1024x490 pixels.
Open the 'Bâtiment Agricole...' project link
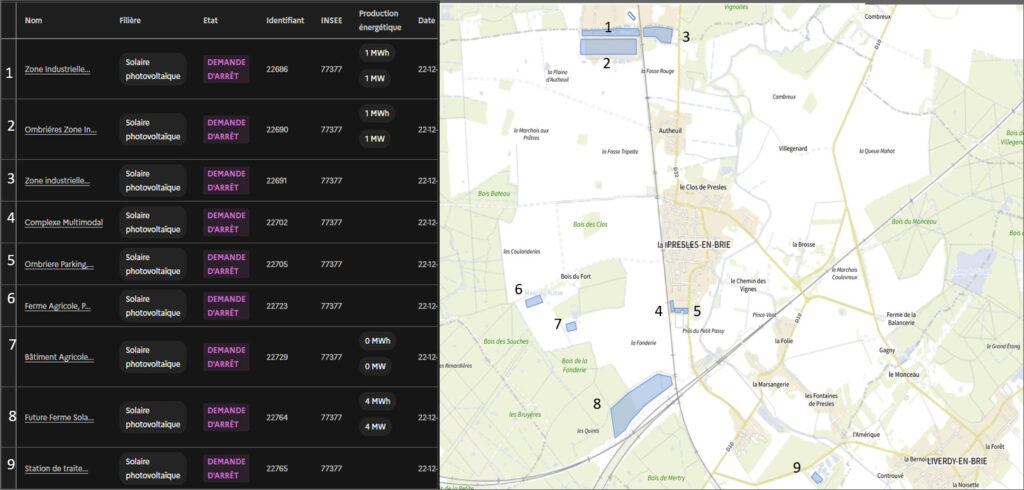[x=58, y=356]
